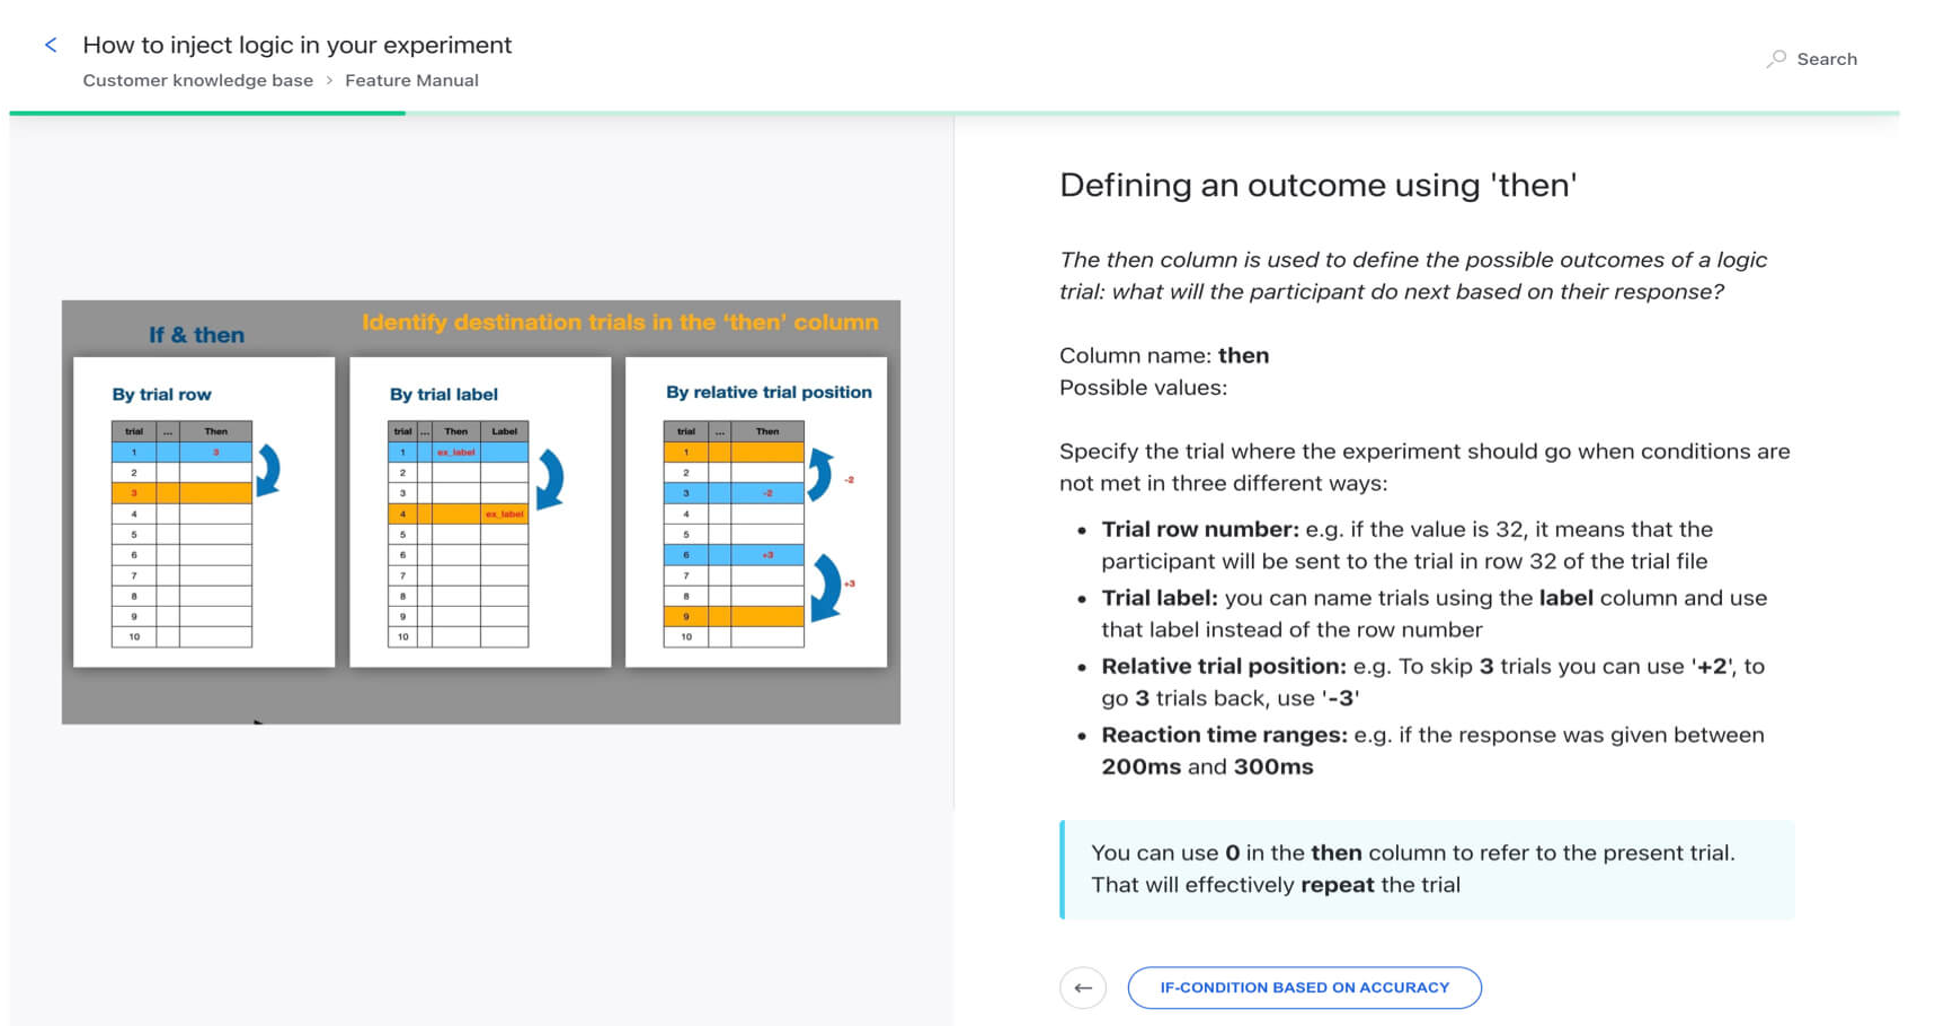Select the 'By relative trial position' diagram
Image resolution: width=1944 pixels, height=1026 pixels.
[x=753, y=510]
